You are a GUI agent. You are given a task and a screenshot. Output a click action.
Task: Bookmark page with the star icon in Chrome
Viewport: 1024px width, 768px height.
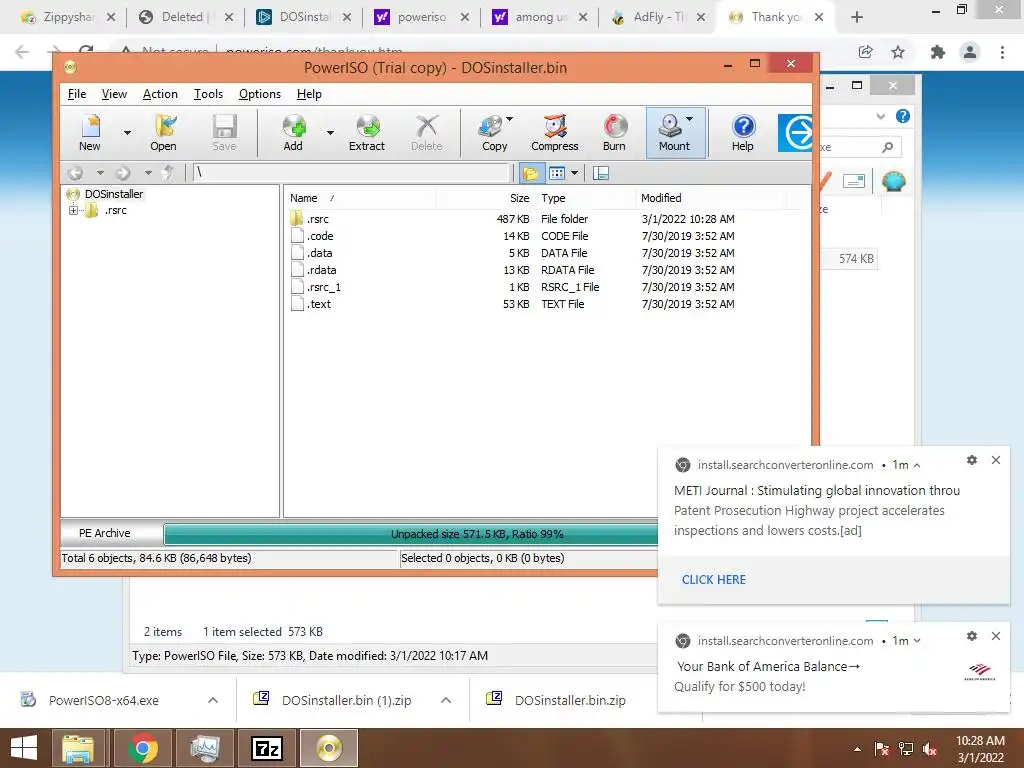pos(898,52)
